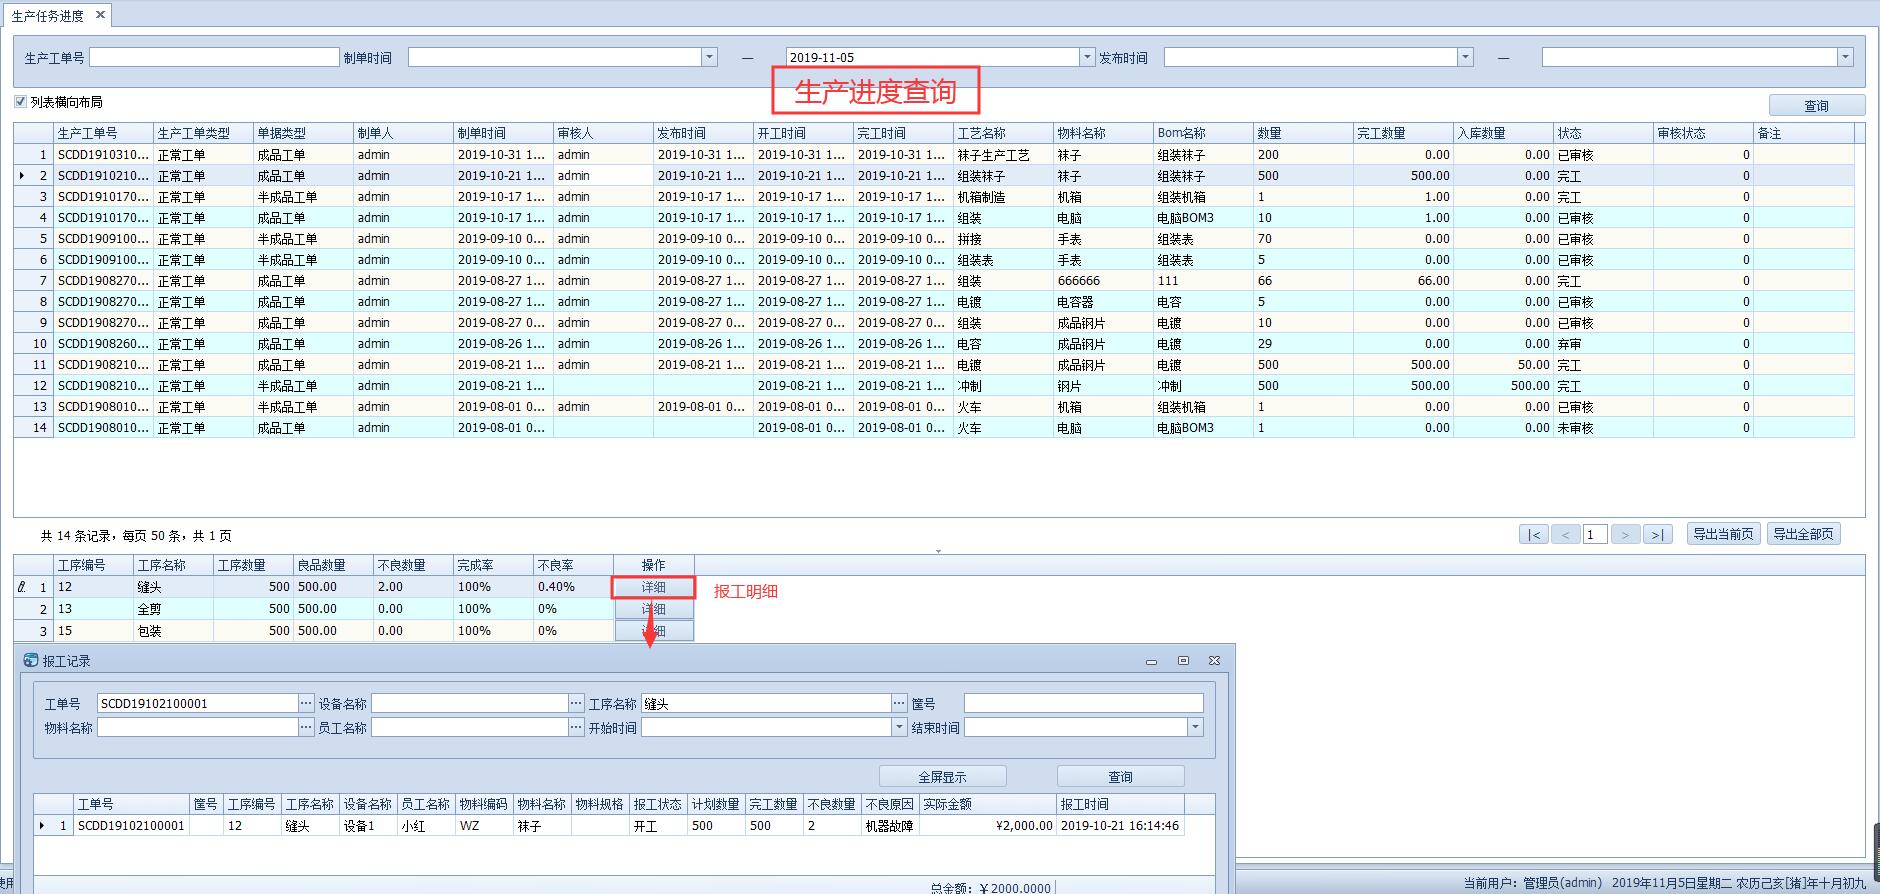Collapse the lower panel splitter arrow
The height and width of the screenshot is (894, 1880).
pos(938,550)
